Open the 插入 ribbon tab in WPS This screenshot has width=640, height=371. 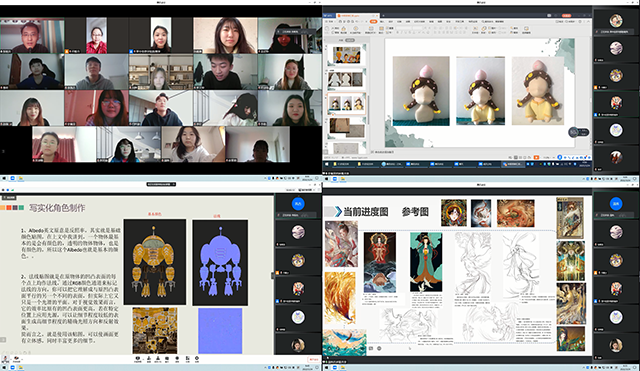click(382, 21)
